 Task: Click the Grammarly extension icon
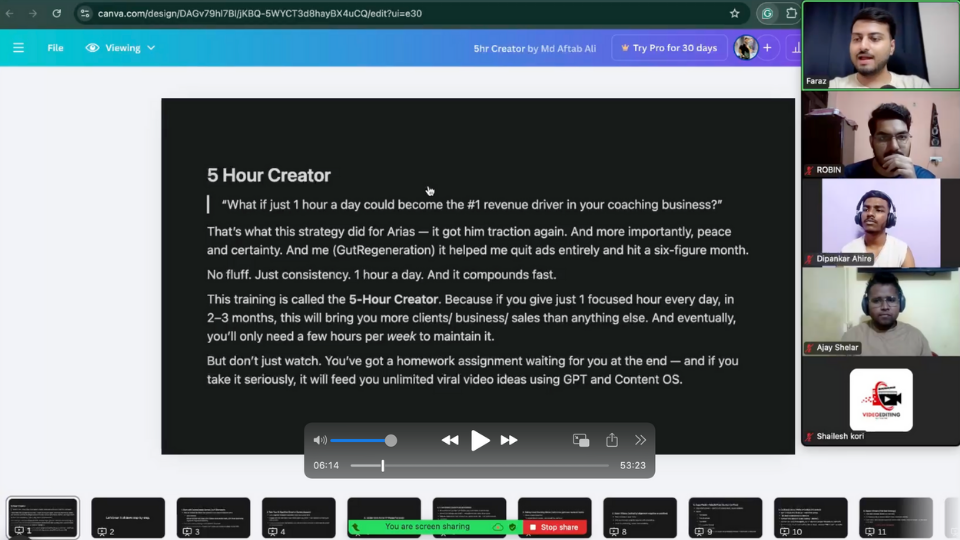(767, 14)
